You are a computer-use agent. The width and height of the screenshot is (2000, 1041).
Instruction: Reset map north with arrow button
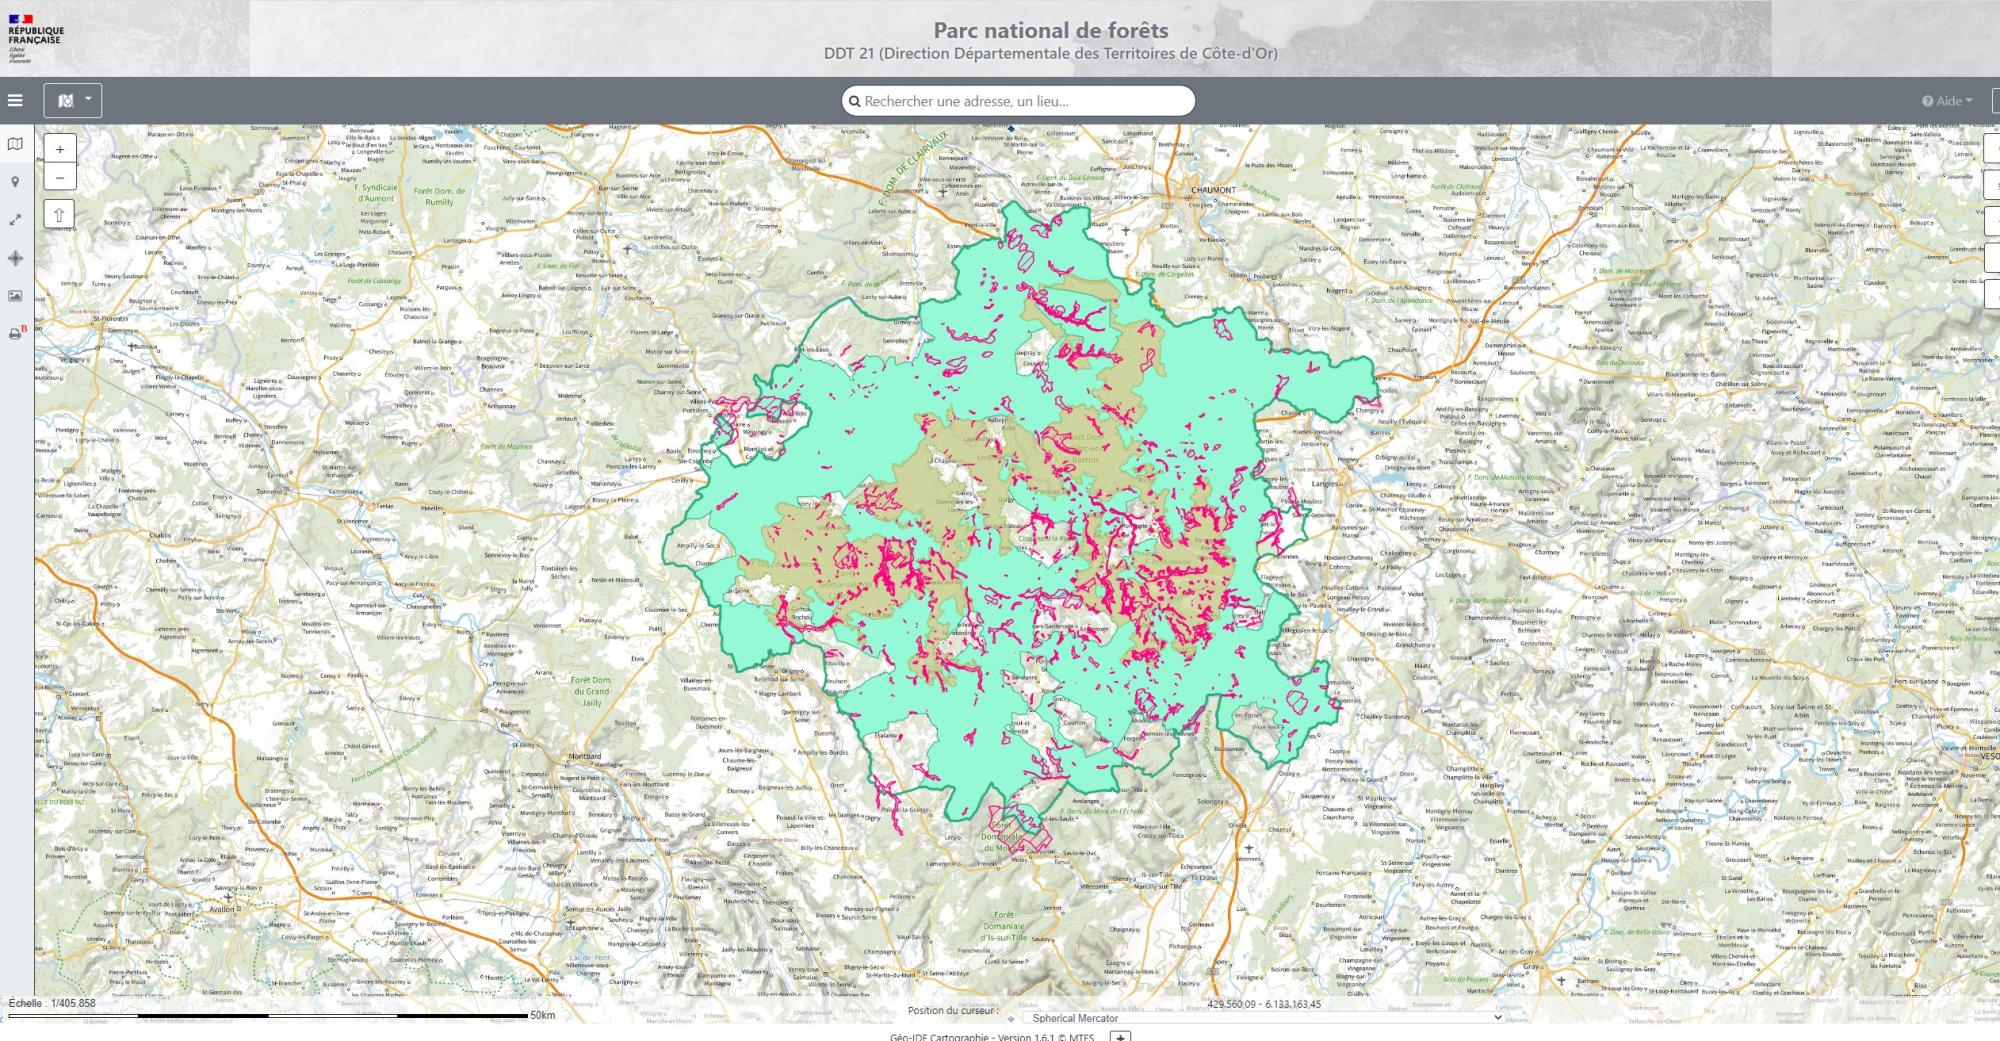click(59, 215)
